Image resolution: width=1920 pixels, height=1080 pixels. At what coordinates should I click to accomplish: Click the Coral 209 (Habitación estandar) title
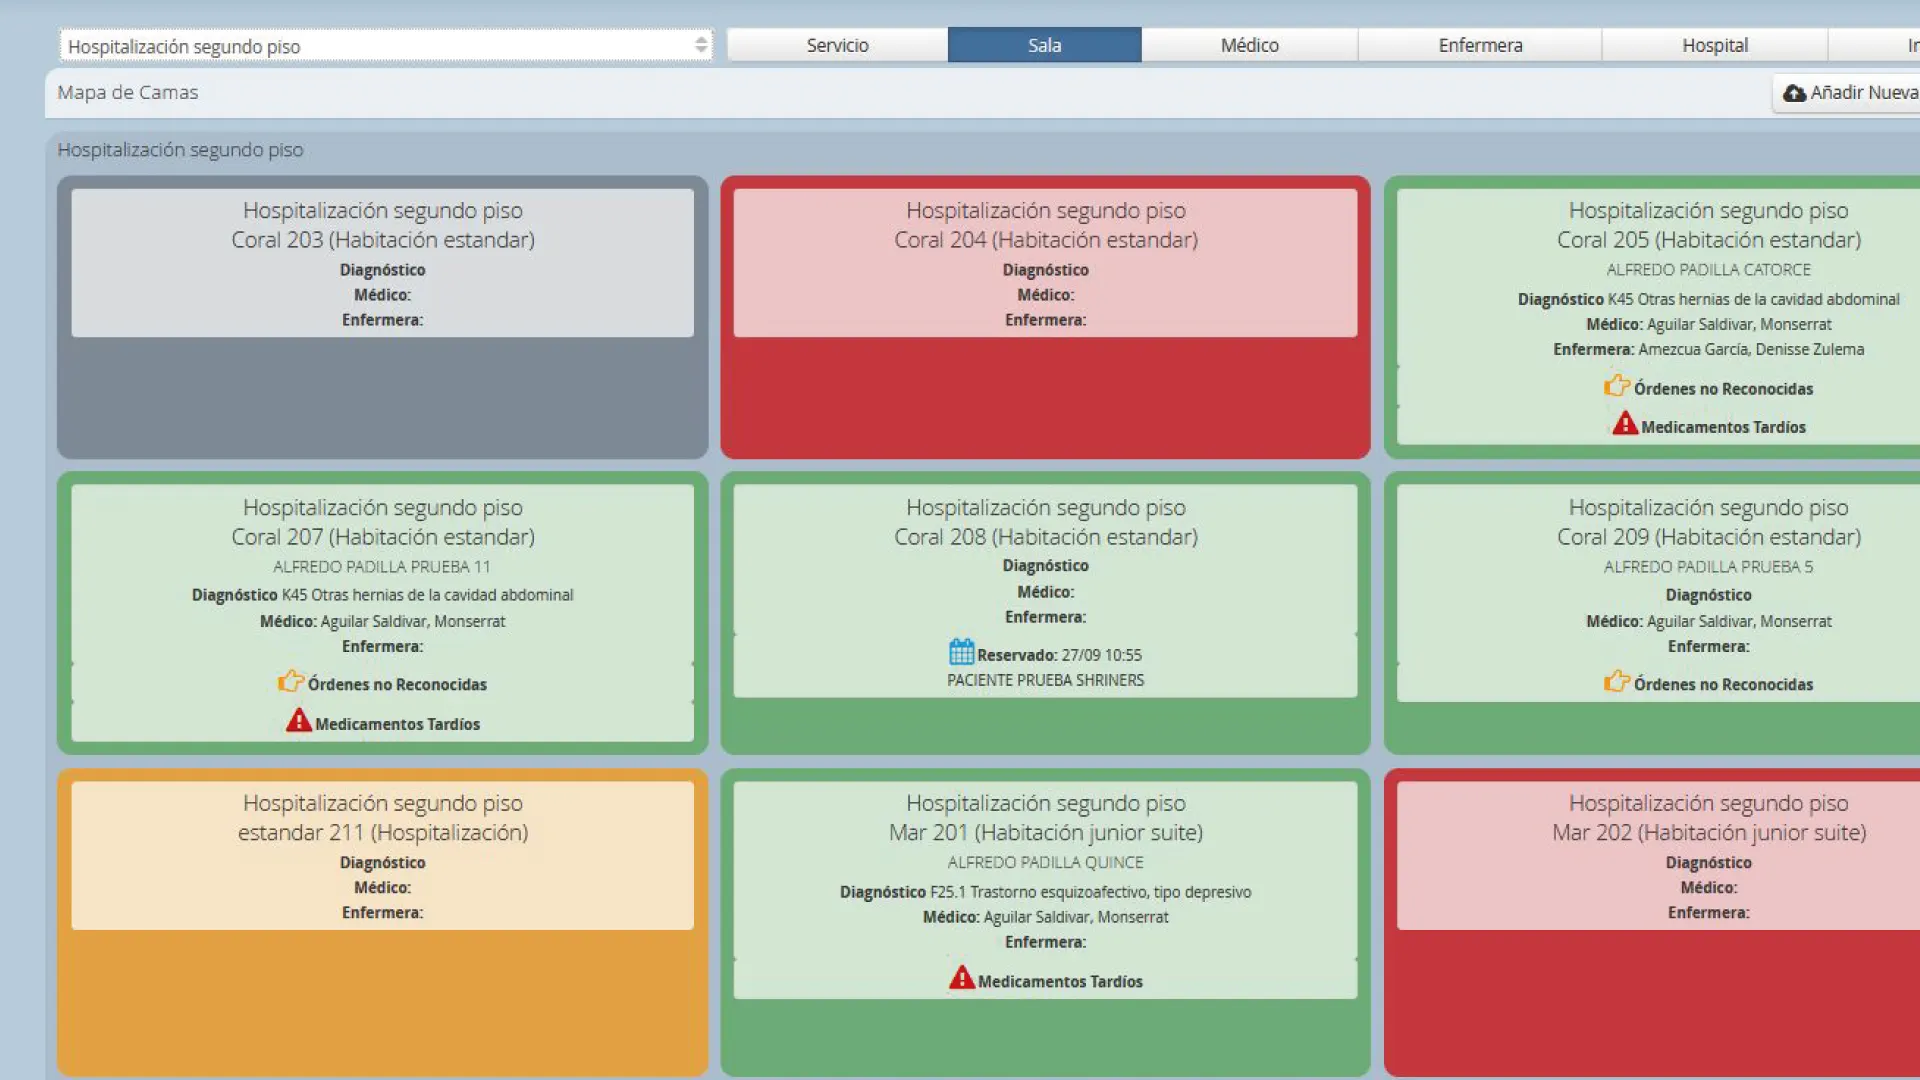[1708, 537]
